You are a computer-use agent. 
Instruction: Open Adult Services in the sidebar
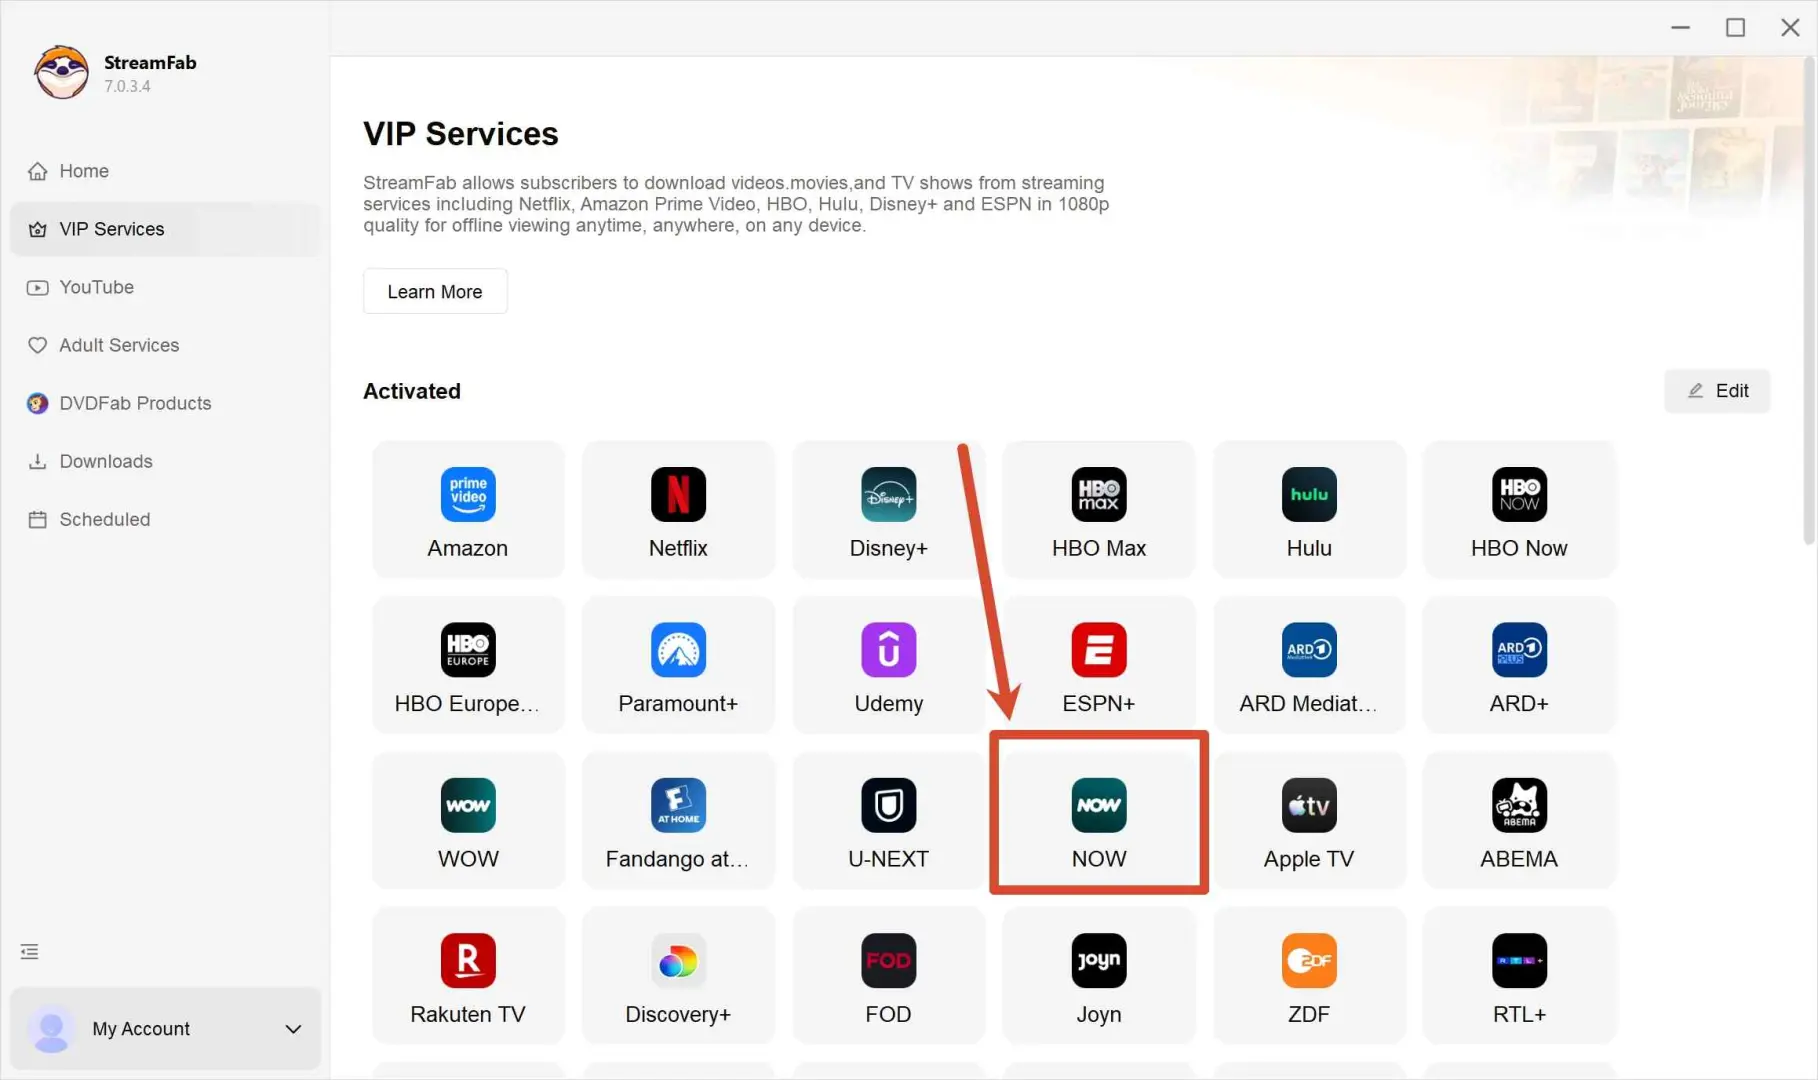tap(165, 345)
